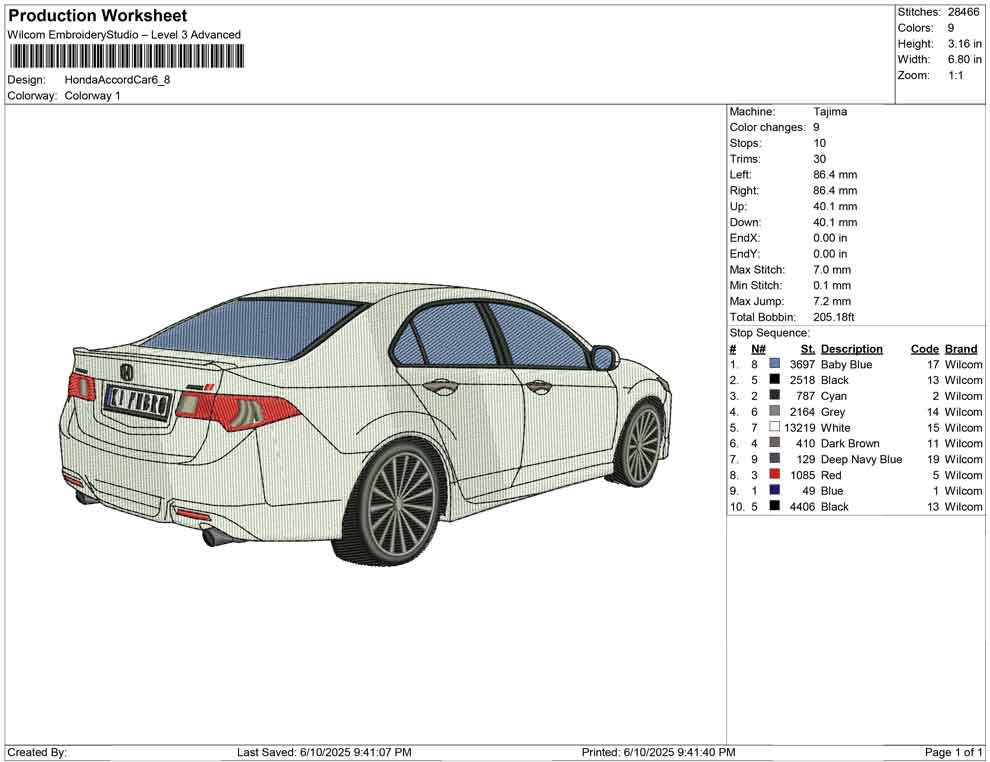The width and height of the screenshot is (990, 762).
Task: Click the HondaAccordCar6_8 design name
Action: tap(117, 79)
